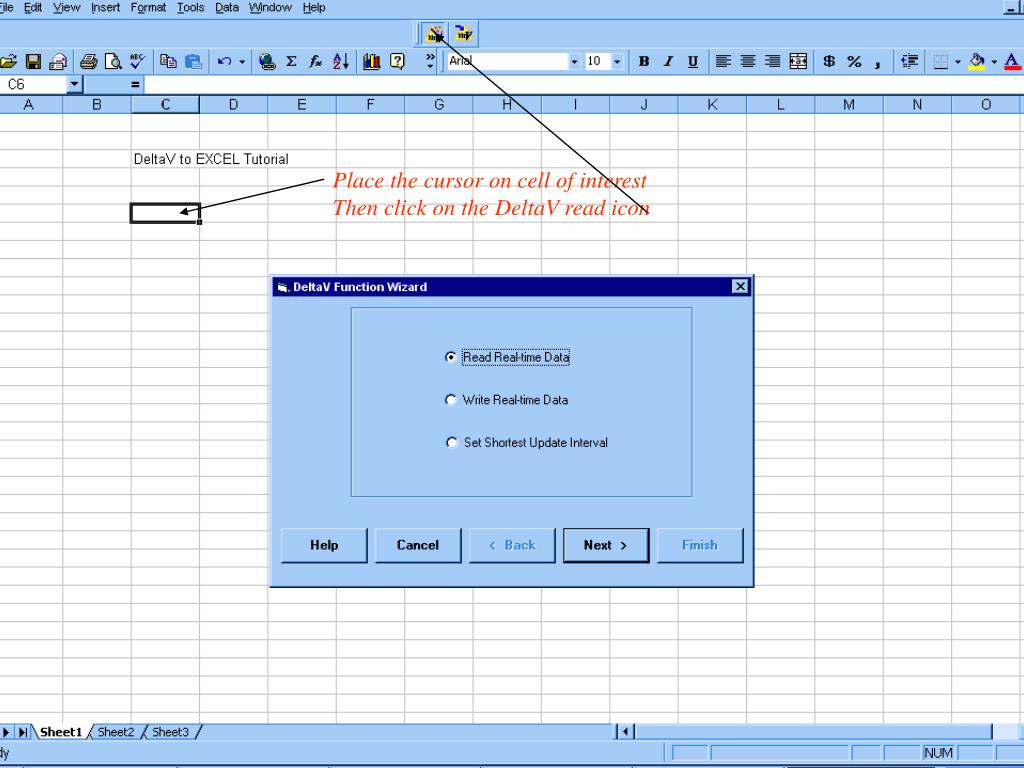Launch the Chart Wizard icon
The width and height of the screenshot is (1024, 768).
(372, 61)
